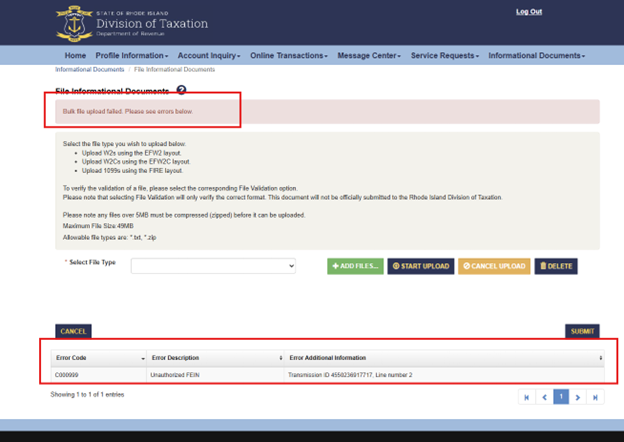Click the Maximum File Size 49MB text

98,226
